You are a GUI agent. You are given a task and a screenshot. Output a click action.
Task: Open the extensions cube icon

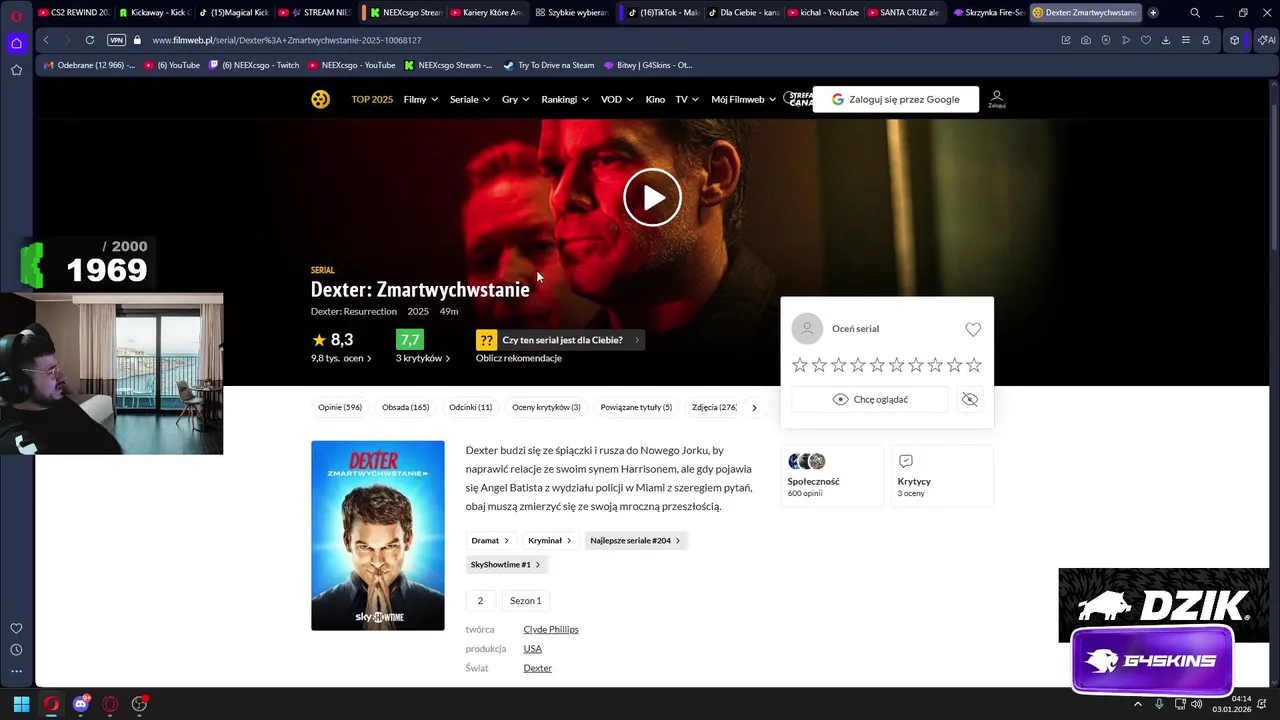1235,40
